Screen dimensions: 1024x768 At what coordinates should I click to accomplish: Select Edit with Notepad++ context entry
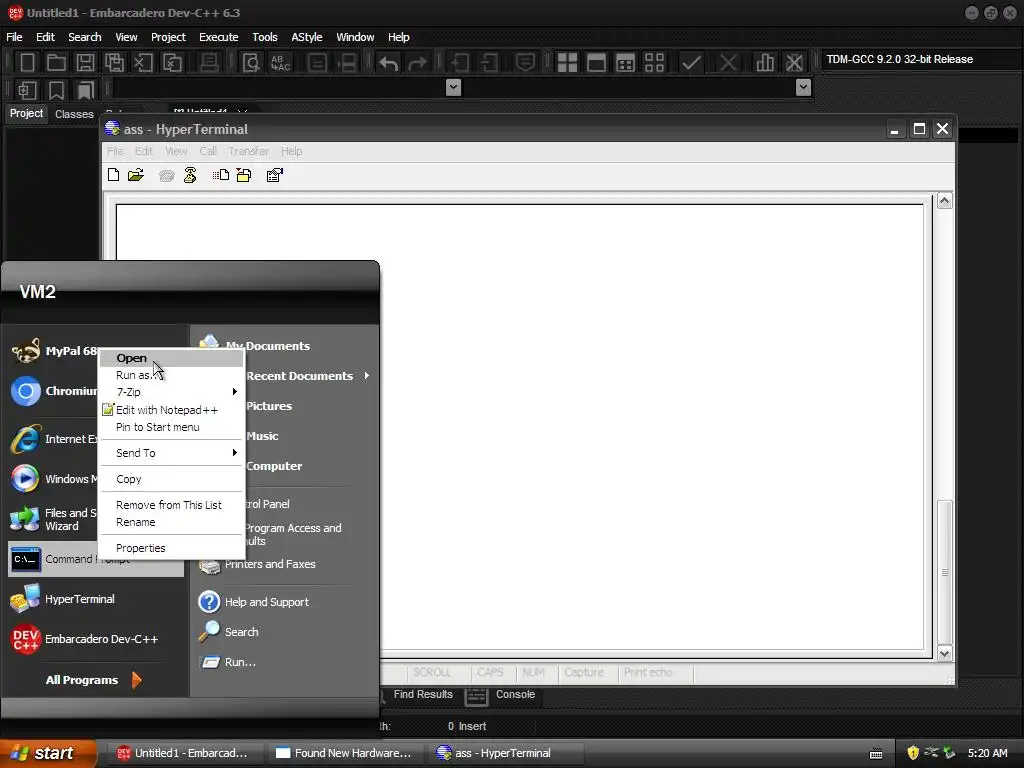[x=172, y=410]
